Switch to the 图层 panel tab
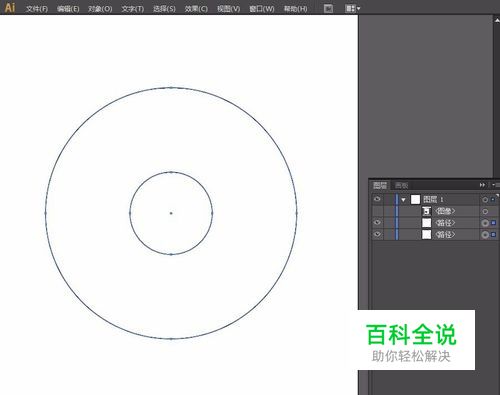Viewport: 500px width, 395px height. (x=380, y=185)
